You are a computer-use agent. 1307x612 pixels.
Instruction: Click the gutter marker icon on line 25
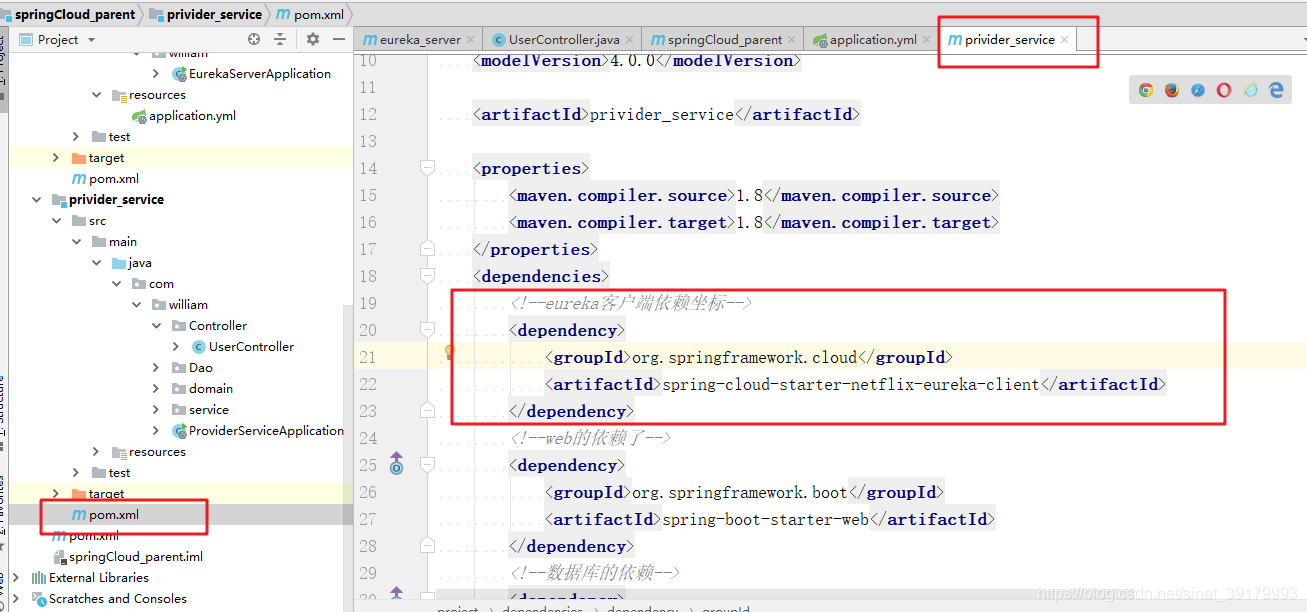pyautogui.click(x=396, y=464)
